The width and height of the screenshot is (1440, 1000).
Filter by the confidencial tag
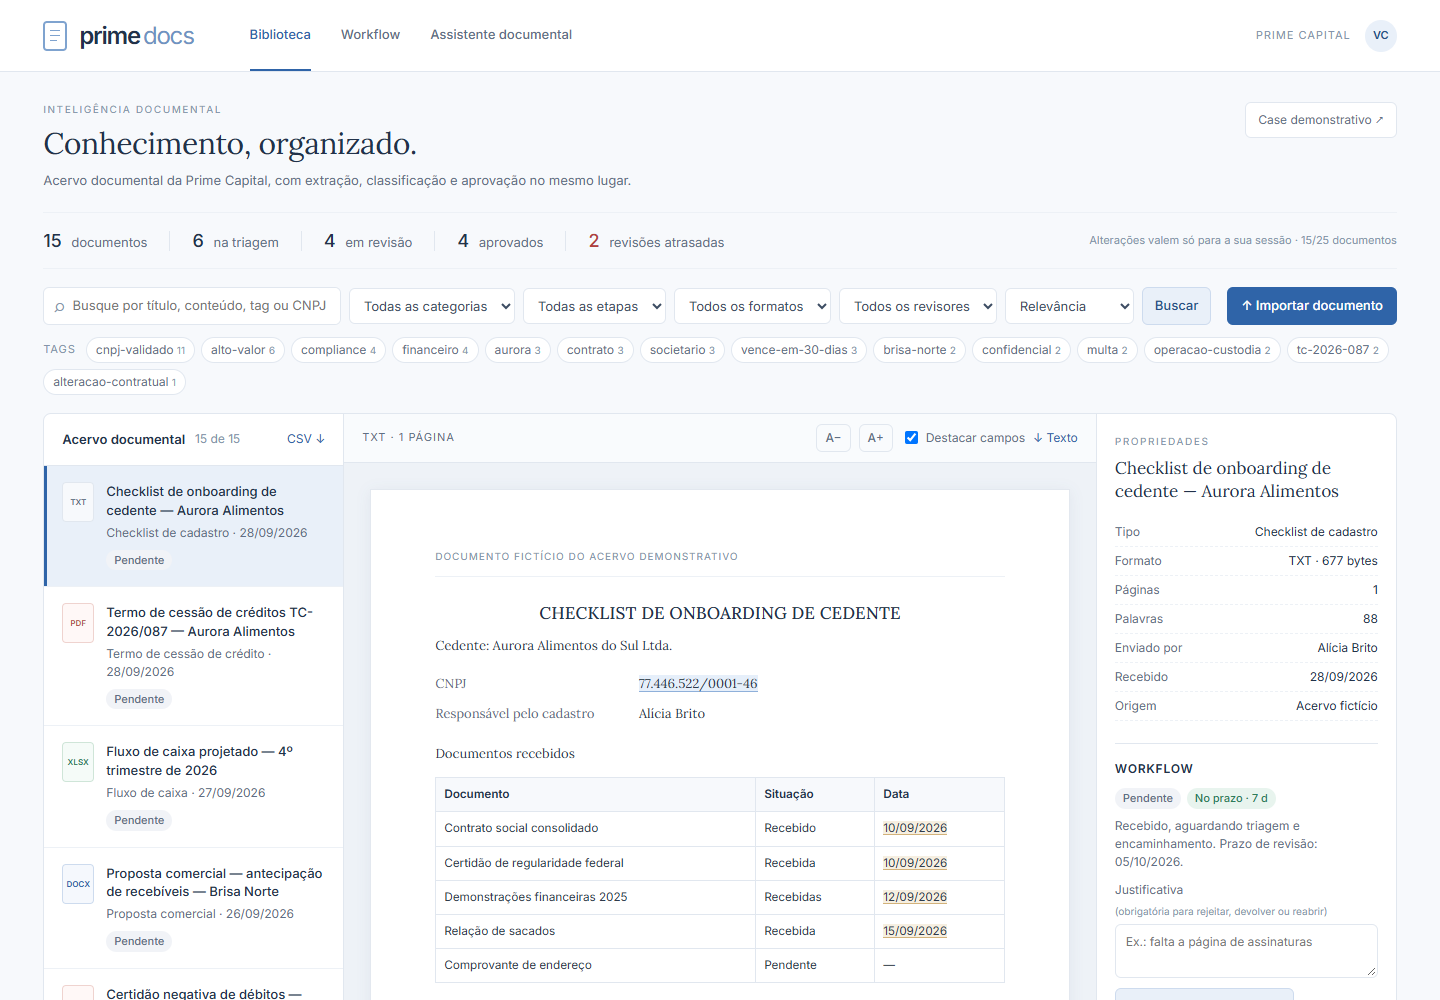click(1022, 350)
